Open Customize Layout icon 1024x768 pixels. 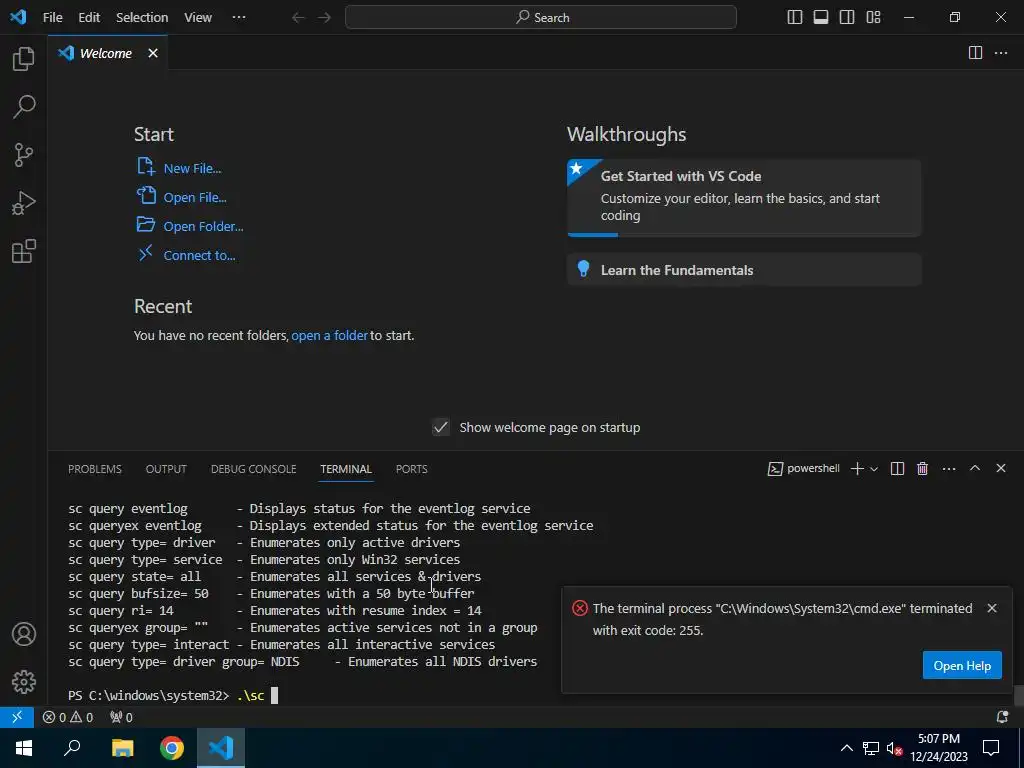[873, 18]
